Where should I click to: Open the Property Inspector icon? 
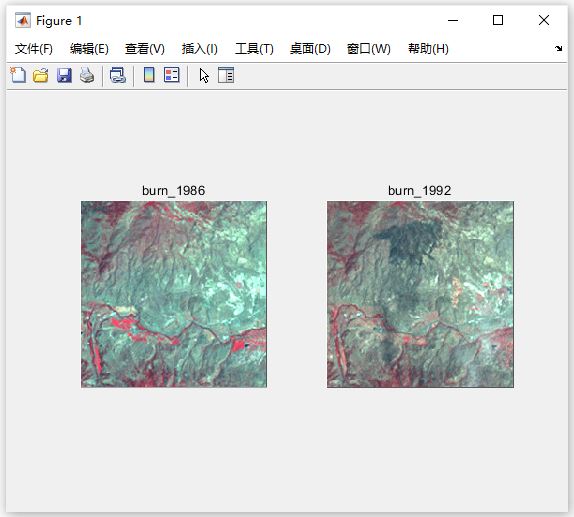tap(226, 75)
